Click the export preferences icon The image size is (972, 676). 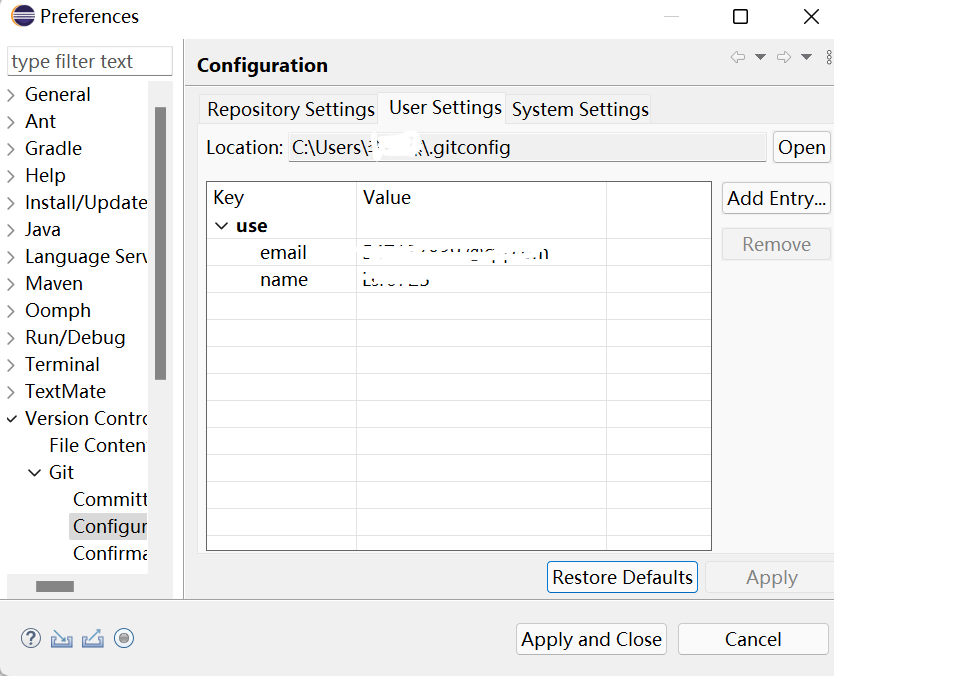tap(92, 638)
